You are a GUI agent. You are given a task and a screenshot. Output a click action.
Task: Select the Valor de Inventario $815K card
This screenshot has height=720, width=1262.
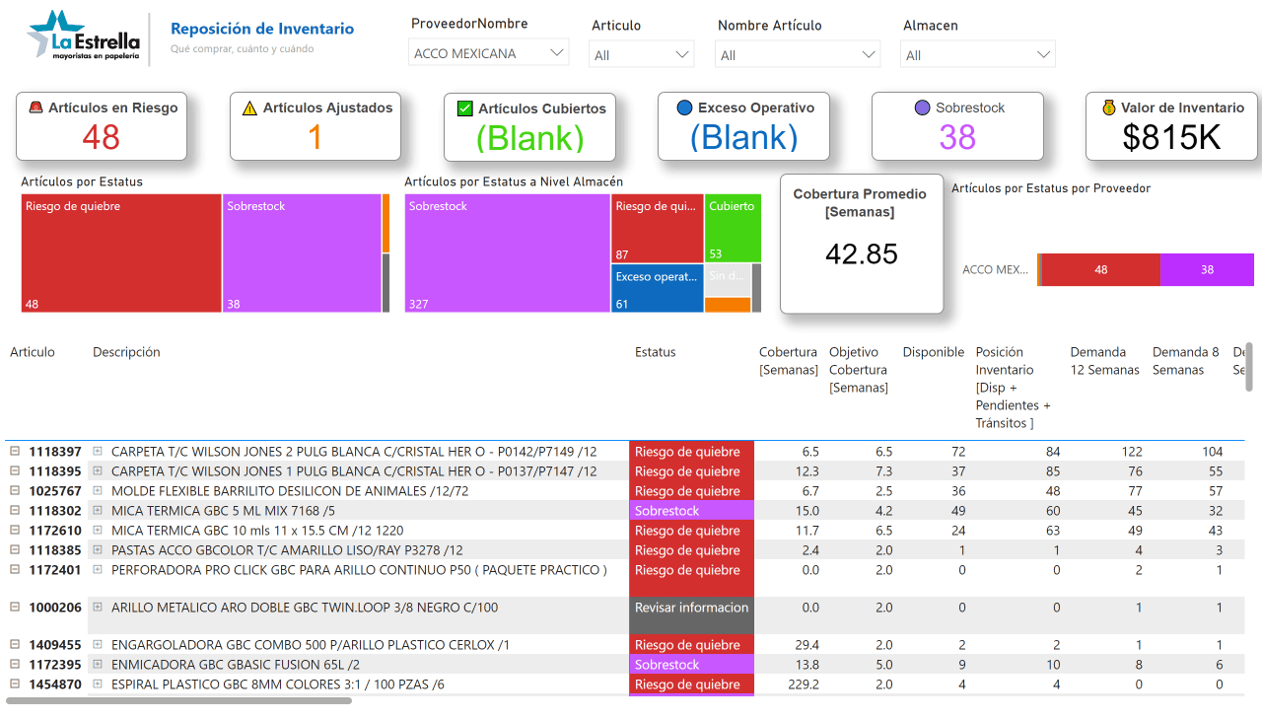1171,126
